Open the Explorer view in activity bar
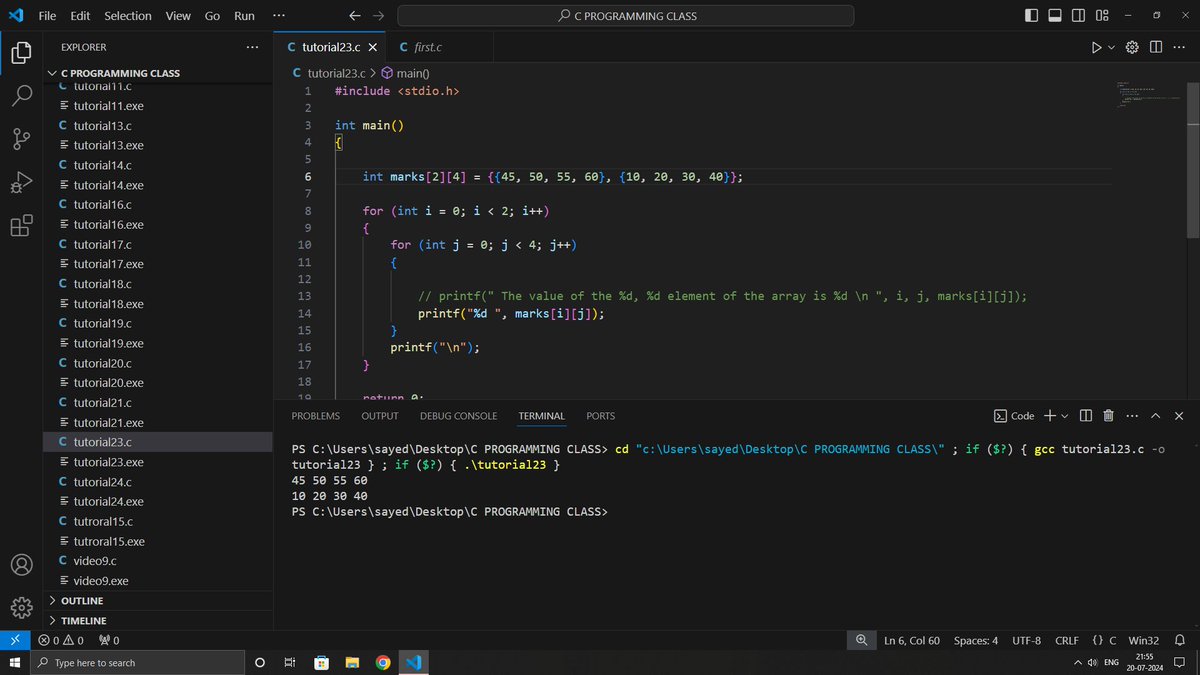 pyautogui.click(x=21, y=53)
